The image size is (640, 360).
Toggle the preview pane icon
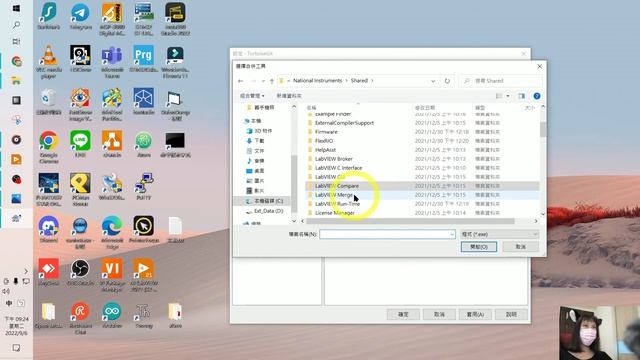pos(521,96)
